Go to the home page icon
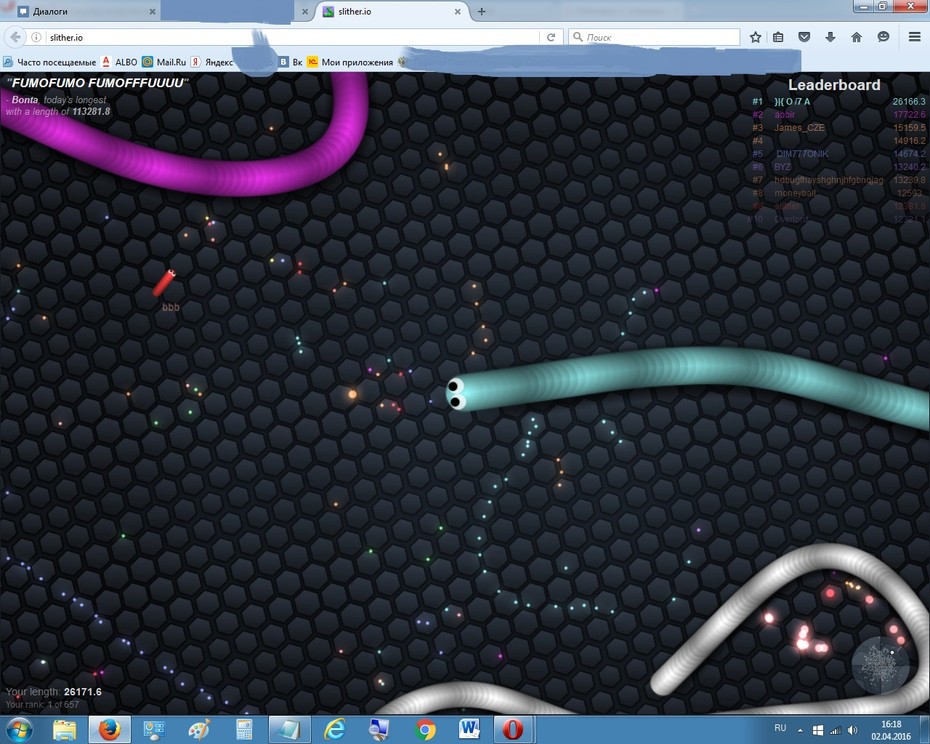 856,37
